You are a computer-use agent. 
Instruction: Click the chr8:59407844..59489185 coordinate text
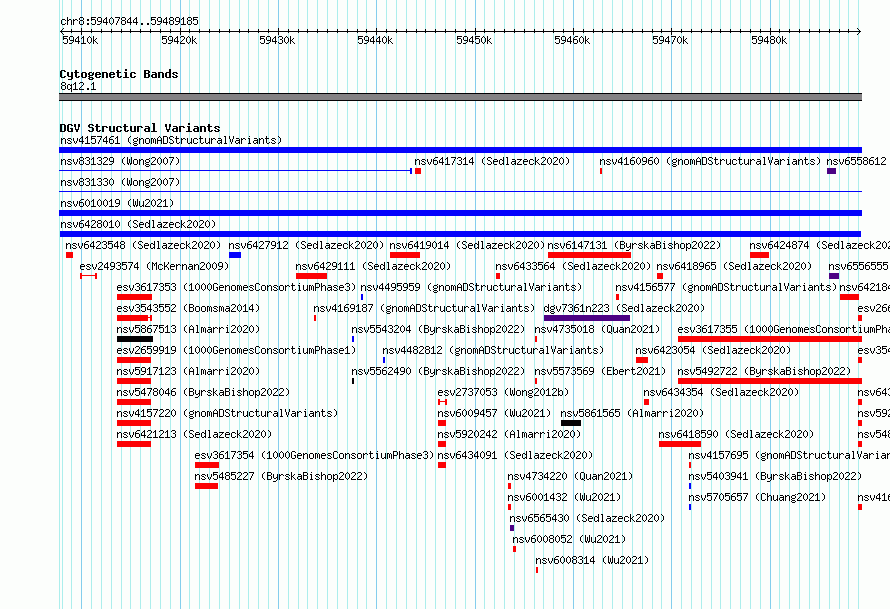(x=129, y=22)
